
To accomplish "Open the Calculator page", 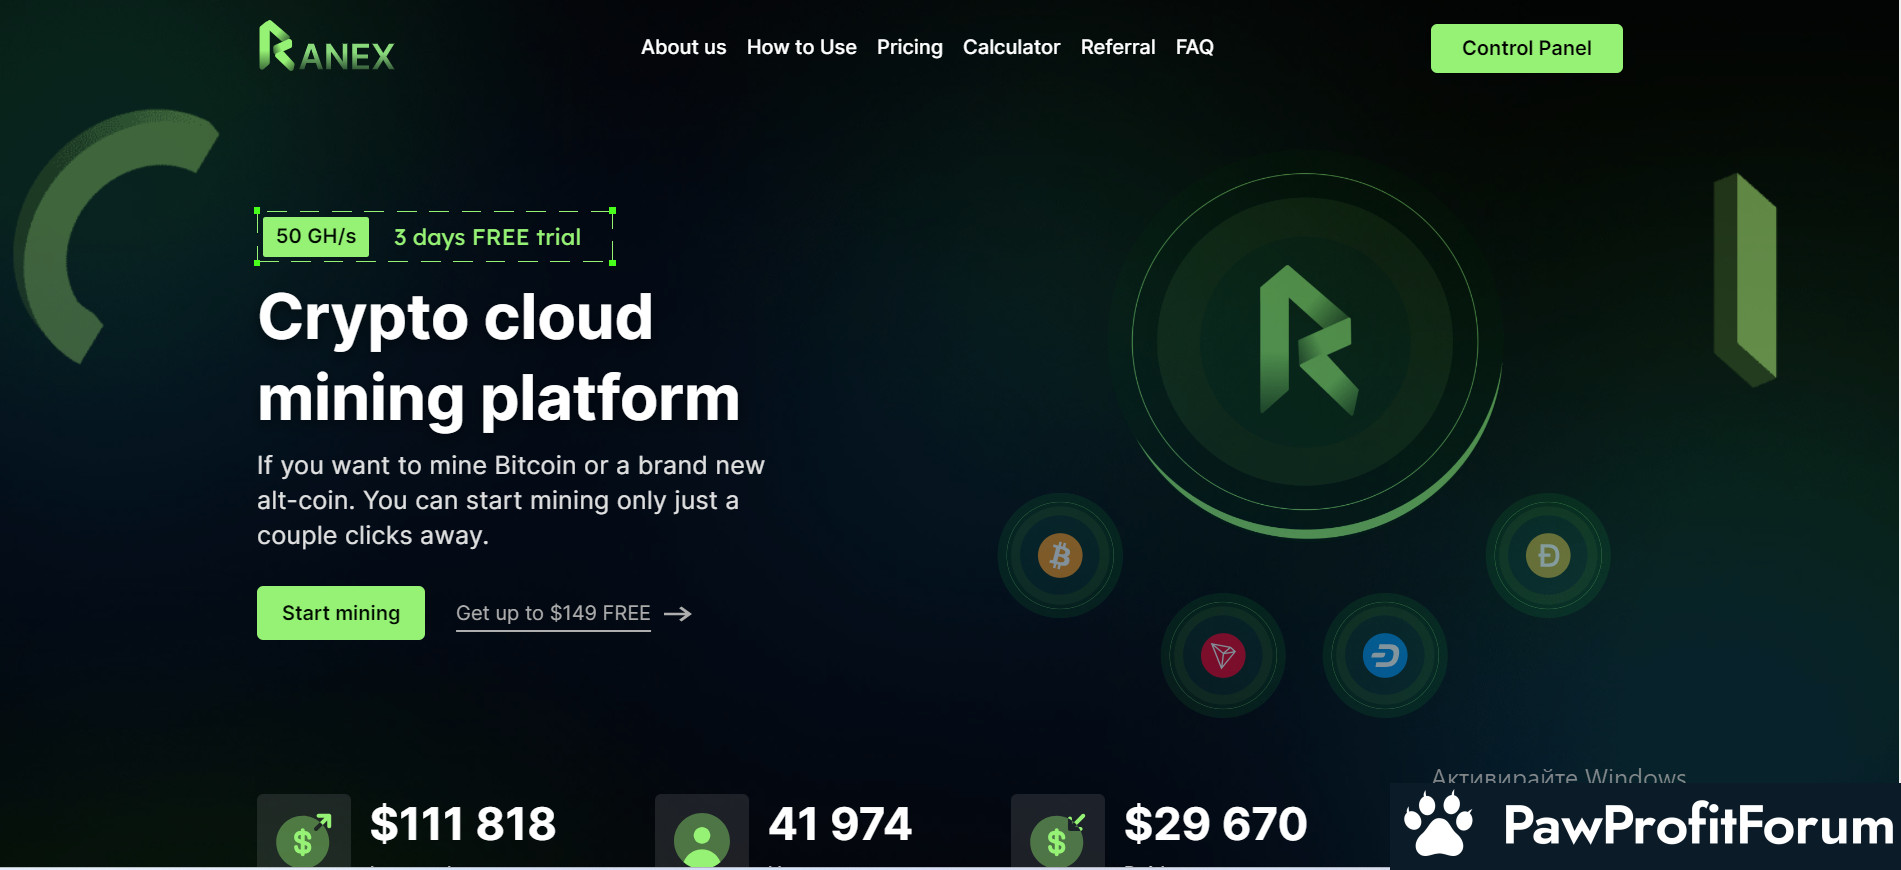I will pos(1011,47).
